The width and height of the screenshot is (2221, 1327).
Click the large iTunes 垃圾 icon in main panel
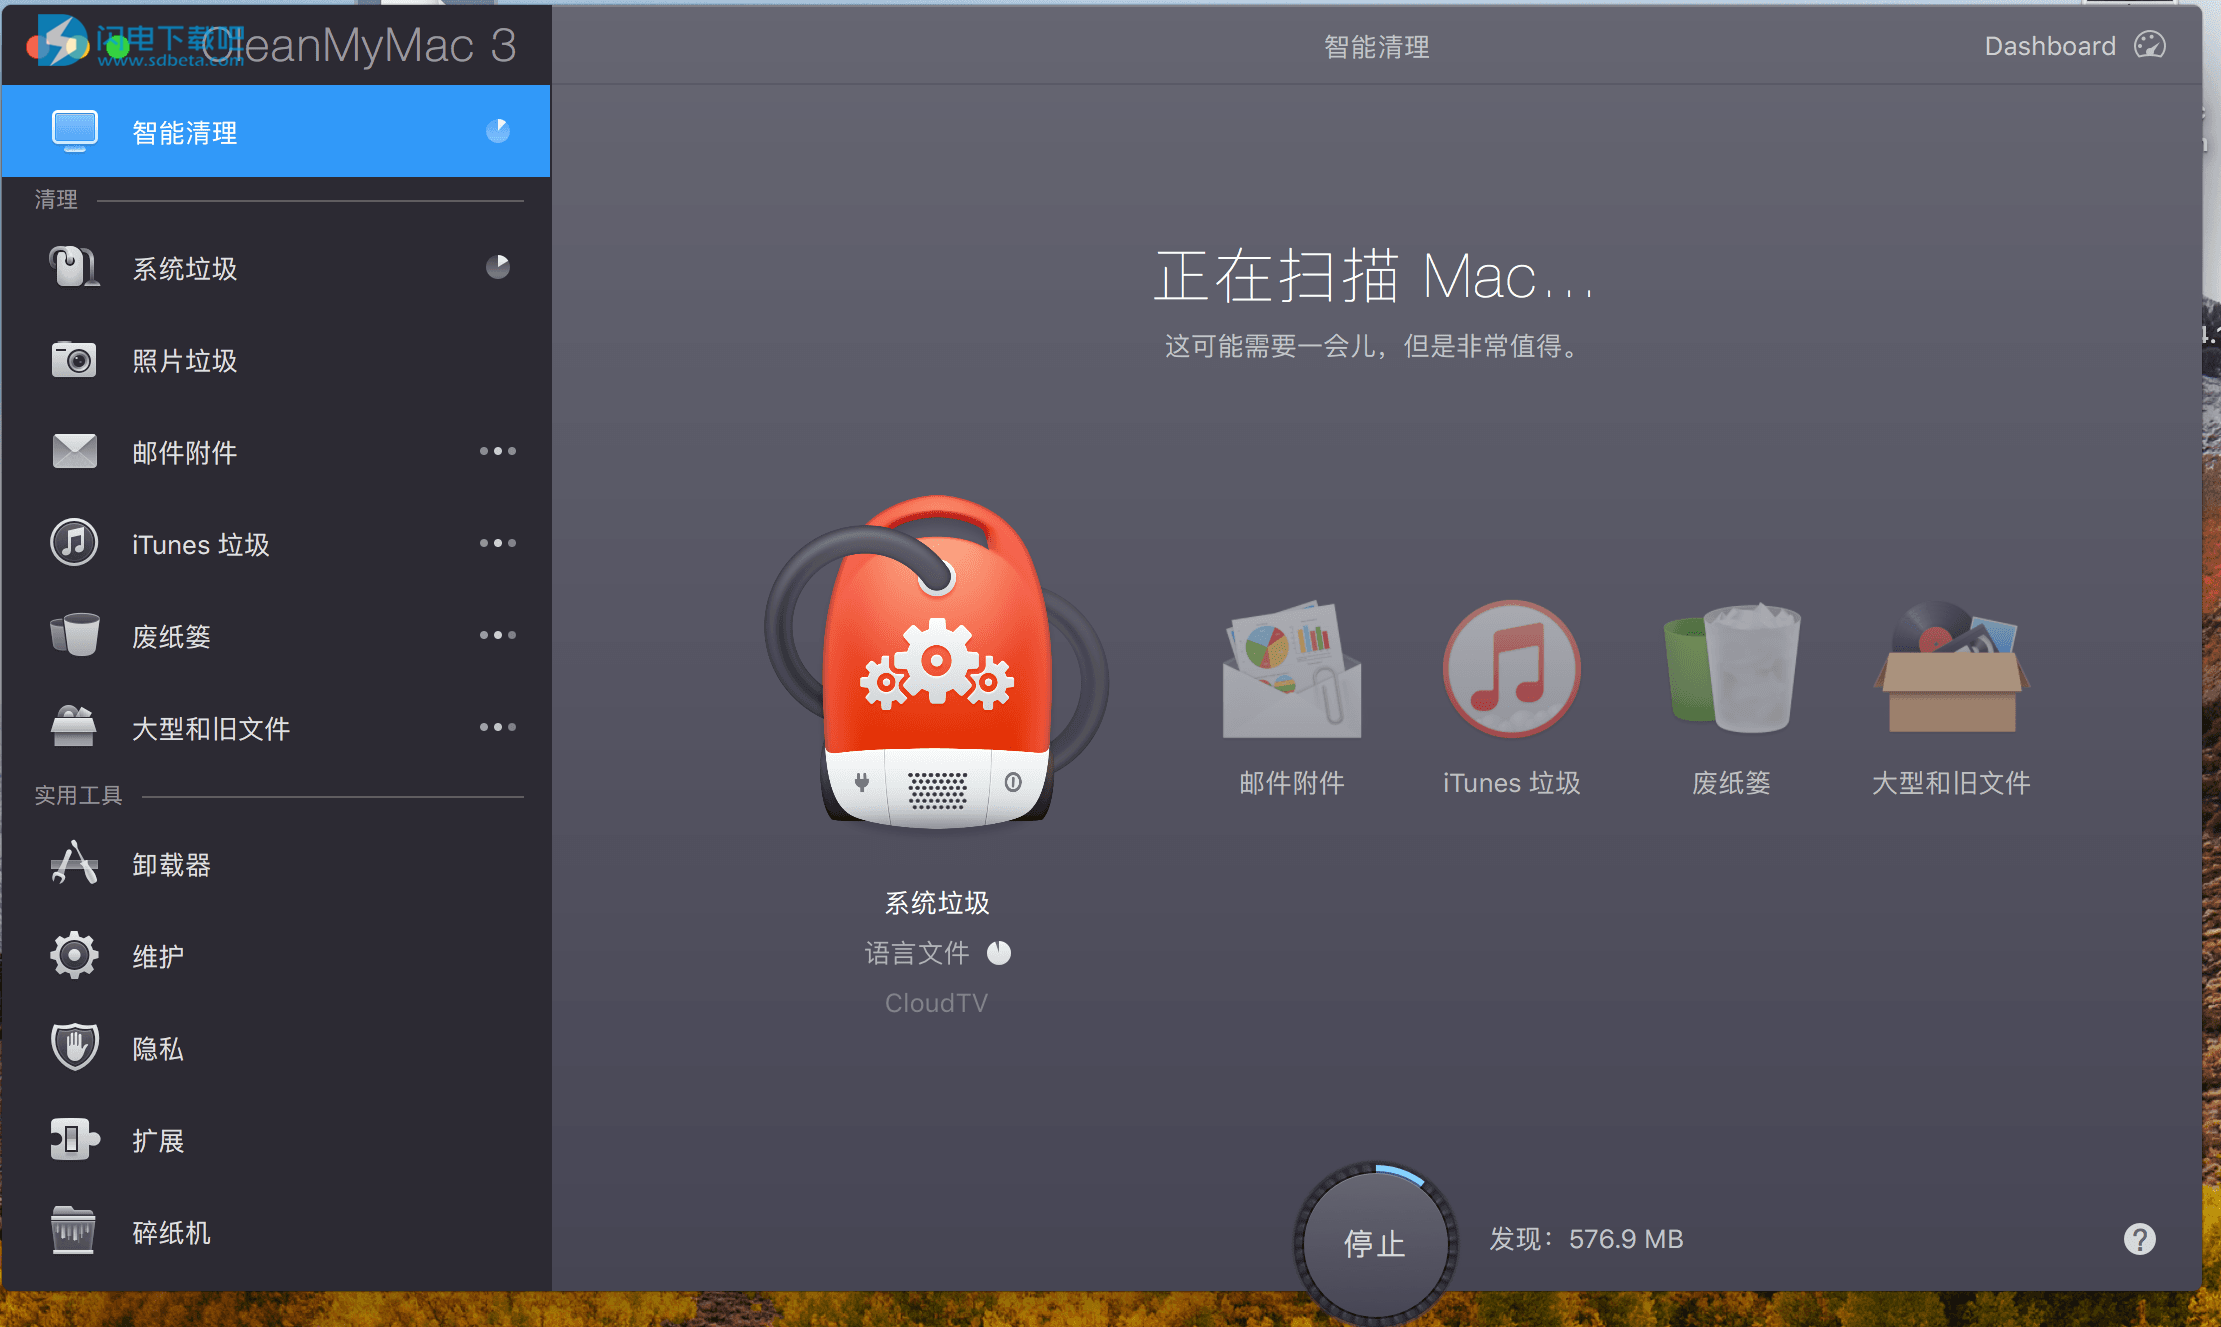coord(1512,669)
